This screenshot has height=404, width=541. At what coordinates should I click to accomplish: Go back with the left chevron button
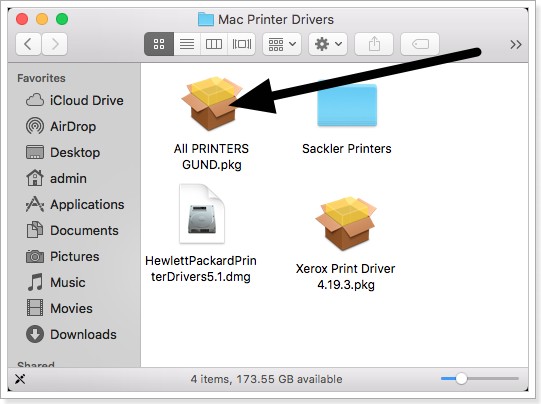click(x=28, y=44)
